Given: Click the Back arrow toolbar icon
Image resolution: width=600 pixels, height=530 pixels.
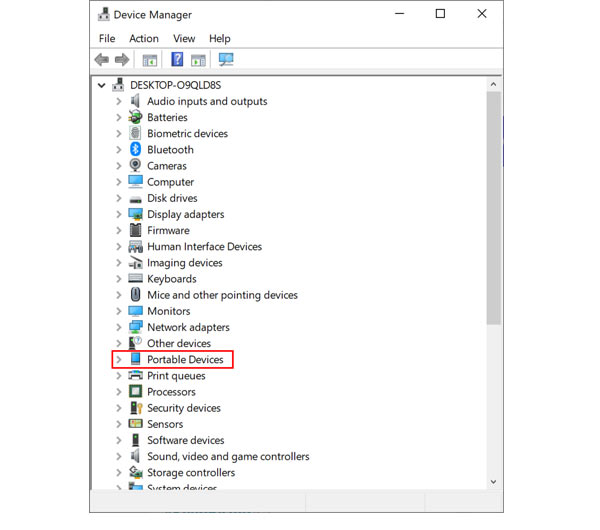Looking at the screenshot, I should coord(102,61).
